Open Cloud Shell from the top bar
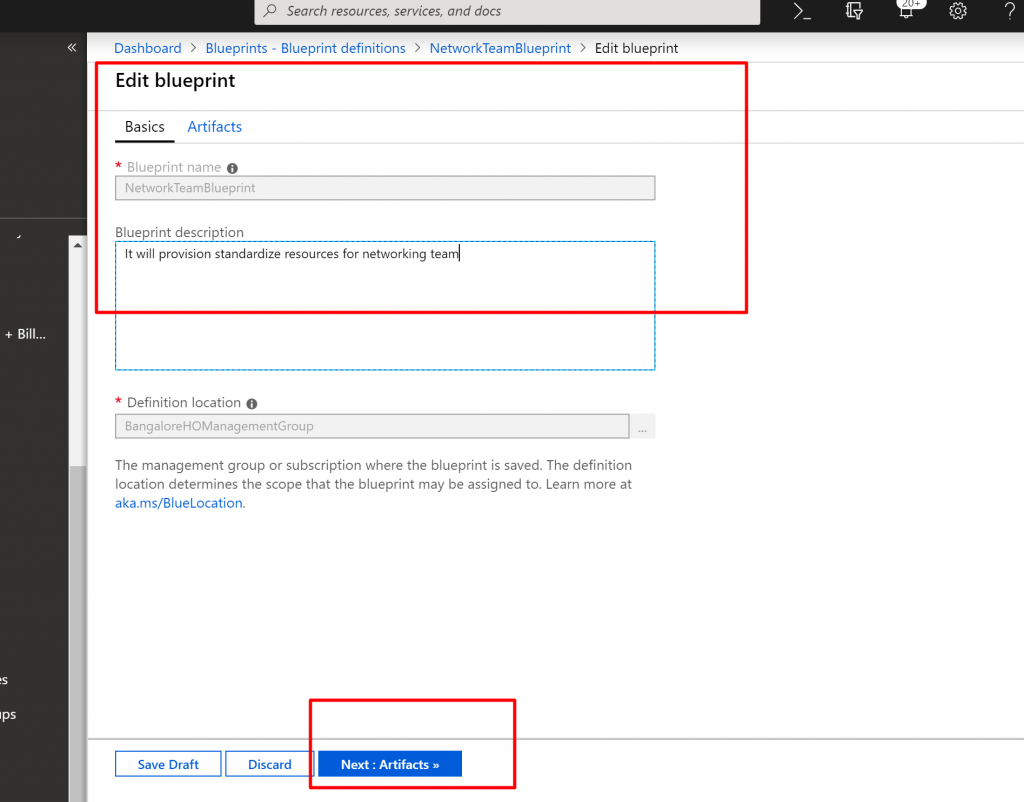This screenshot has height=802, width=1024. [x=801, y=11]
